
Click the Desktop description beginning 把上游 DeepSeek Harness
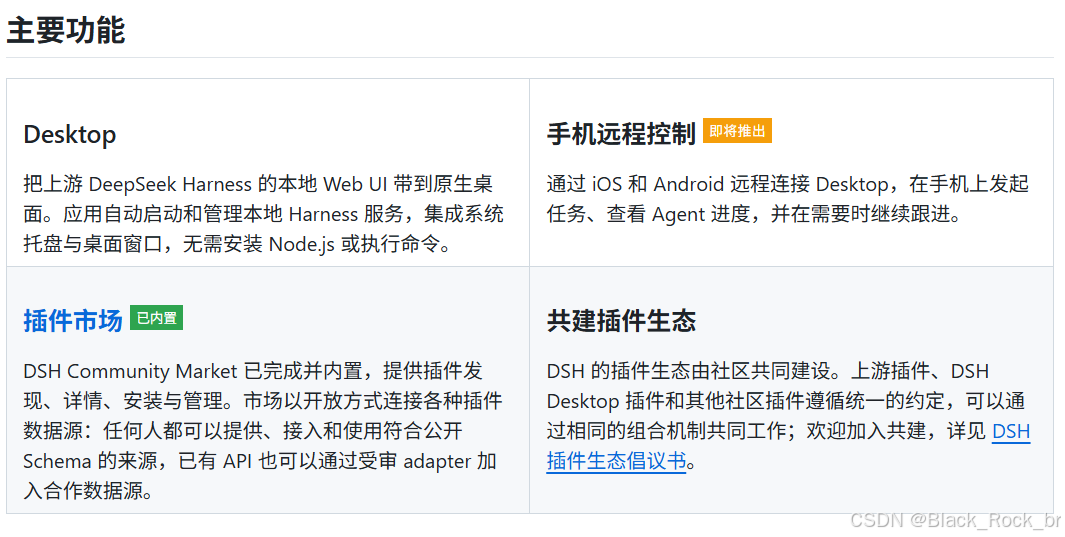[x=264, y=214]
